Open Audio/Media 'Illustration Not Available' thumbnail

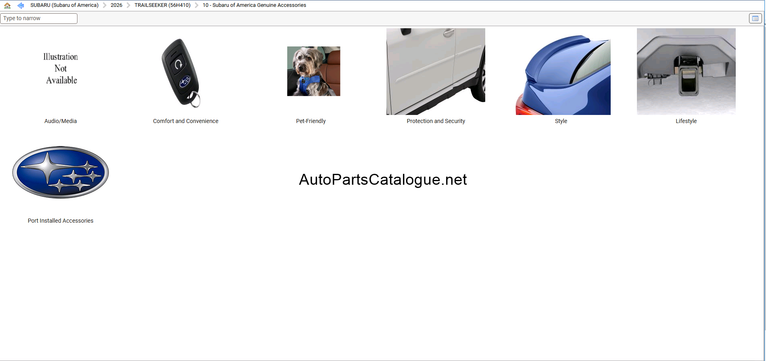(61, 68)
